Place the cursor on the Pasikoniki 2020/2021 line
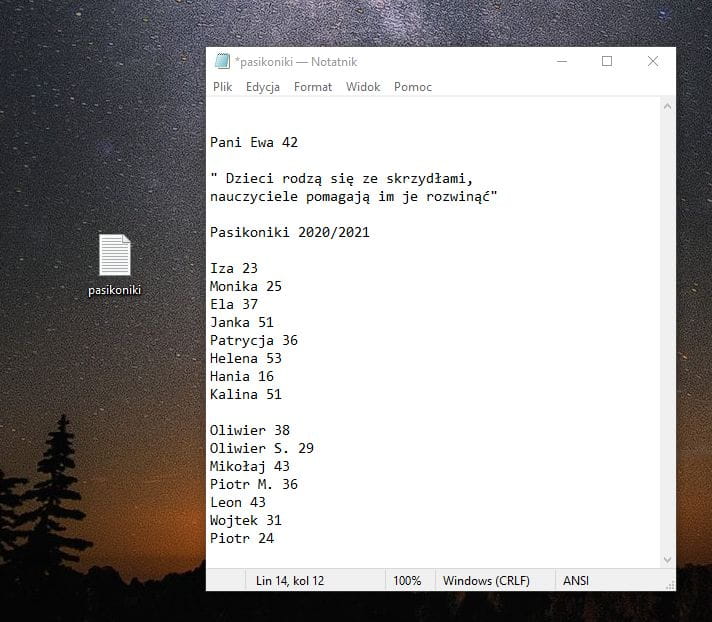 coord(290,233)
